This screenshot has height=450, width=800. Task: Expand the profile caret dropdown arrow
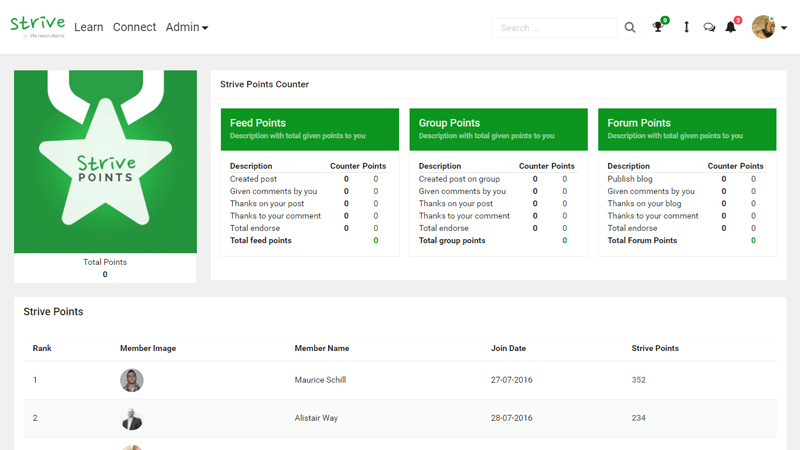point(784,28)
